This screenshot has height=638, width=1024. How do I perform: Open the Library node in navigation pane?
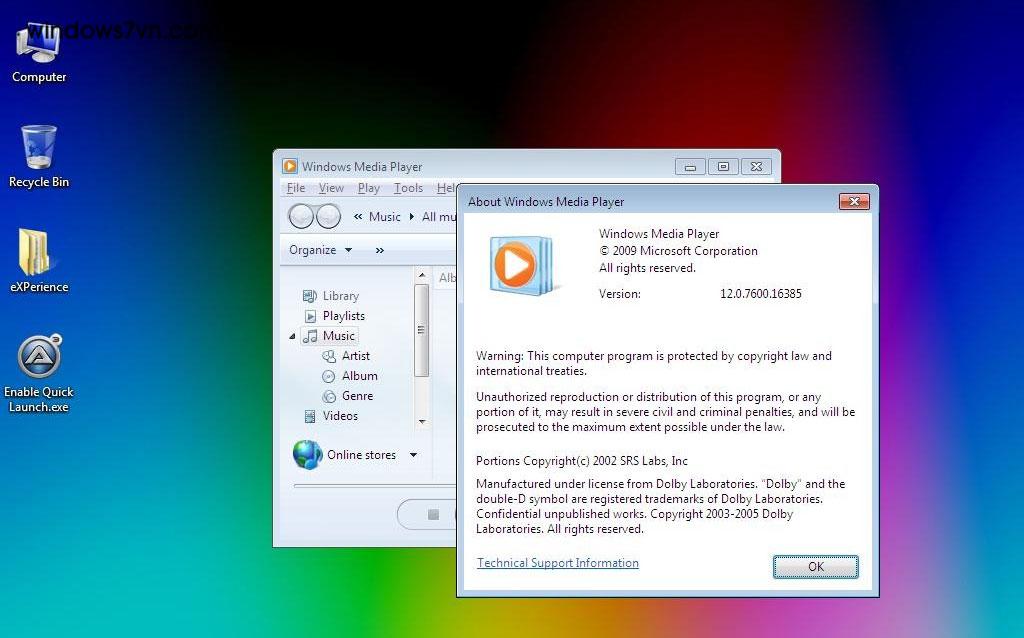coord(339,296)
